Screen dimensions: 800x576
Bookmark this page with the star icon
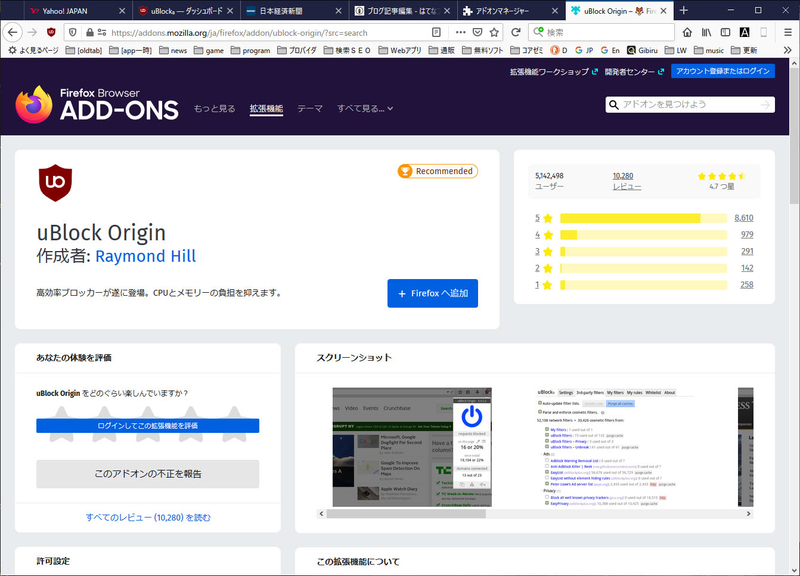coord(494,32)
